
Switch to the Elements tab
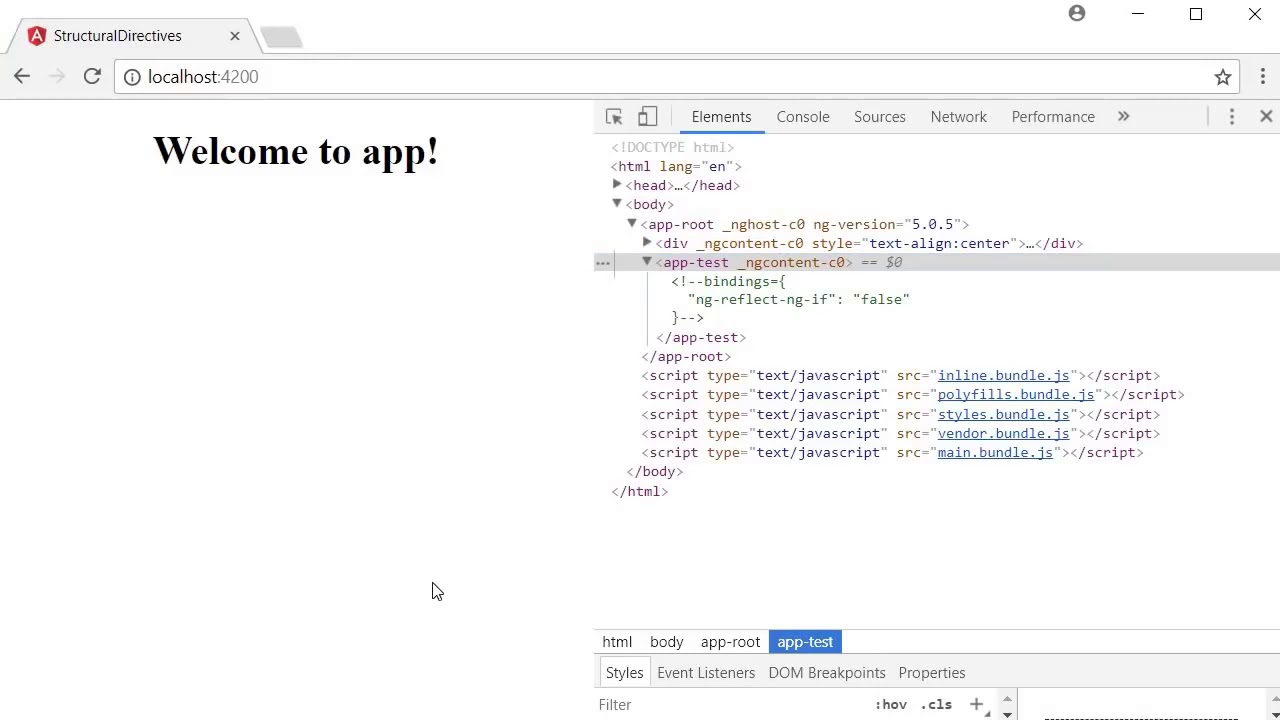(x=721, y=117)
